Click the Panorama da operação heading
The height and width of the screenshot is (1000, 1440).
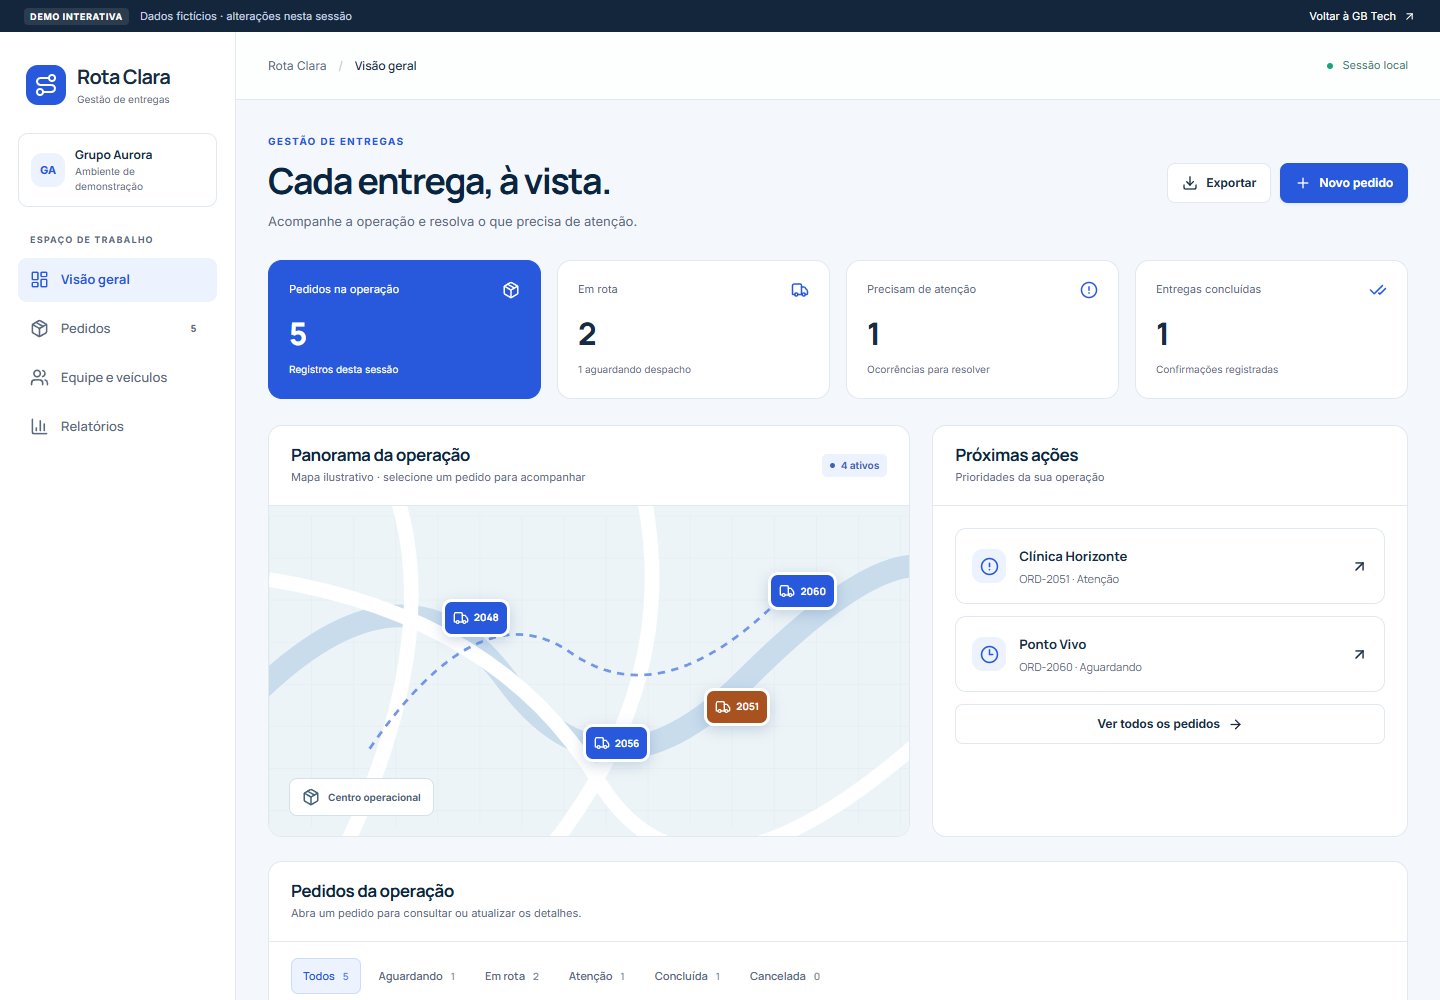(380, 455)
